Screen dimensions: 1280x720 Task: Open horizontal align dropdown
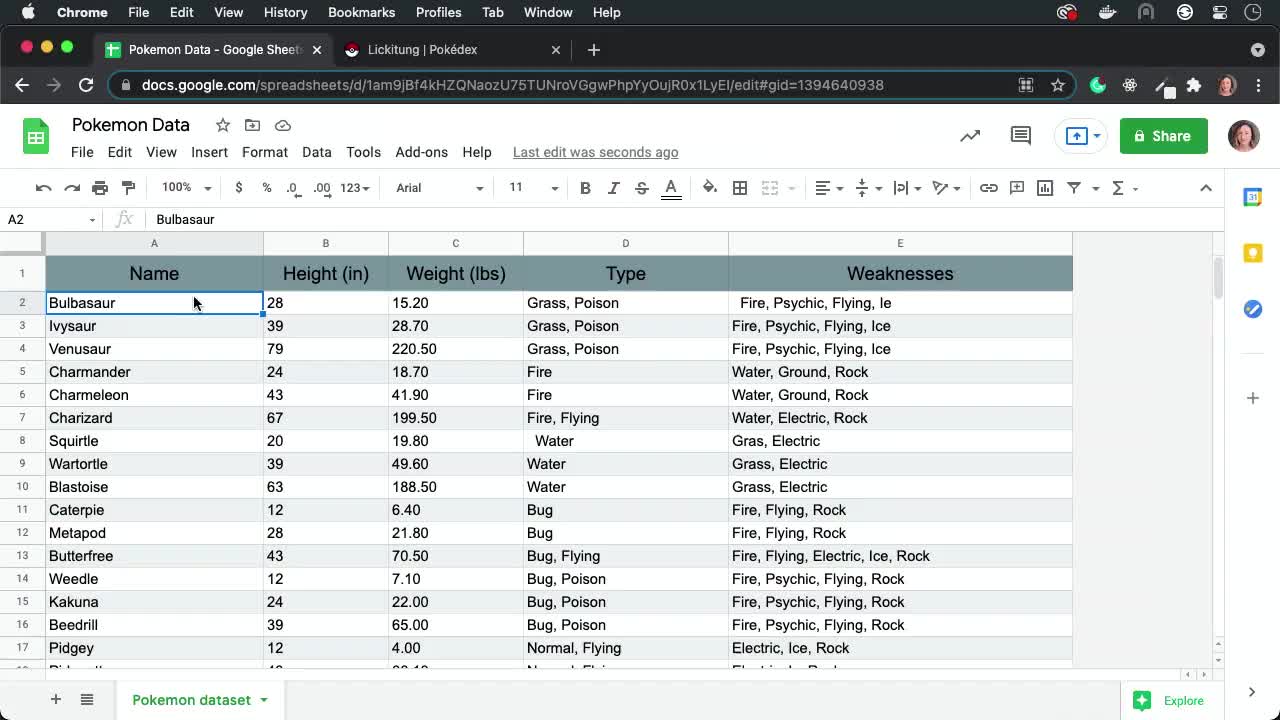(x=829, y=188)
